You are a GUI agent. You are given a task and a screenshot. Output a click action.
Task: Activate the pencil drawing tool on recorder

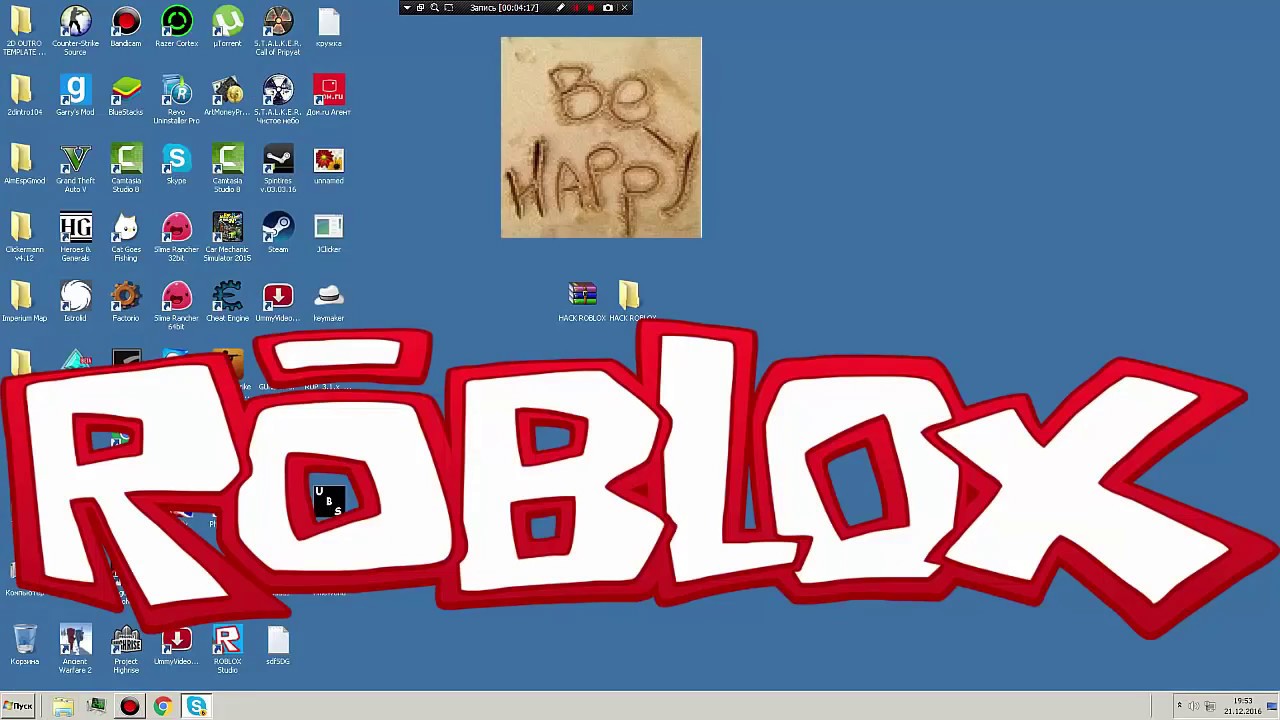pyautogui.click(x=560, y=8)
